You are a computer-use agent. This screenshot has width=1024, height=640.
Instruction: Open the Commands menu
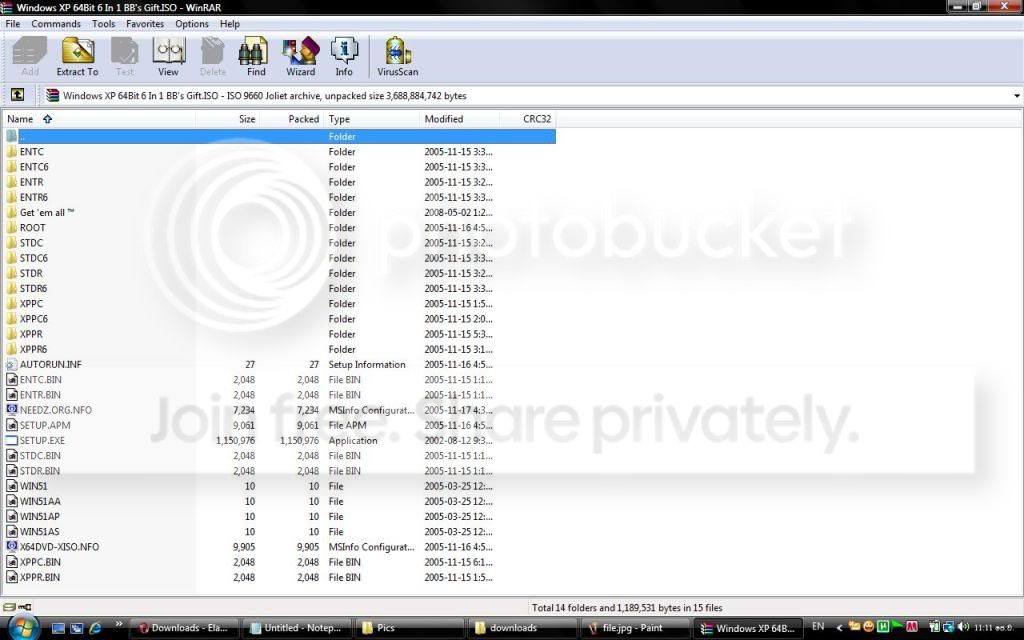pyautogui.click(x=56, y=24)
